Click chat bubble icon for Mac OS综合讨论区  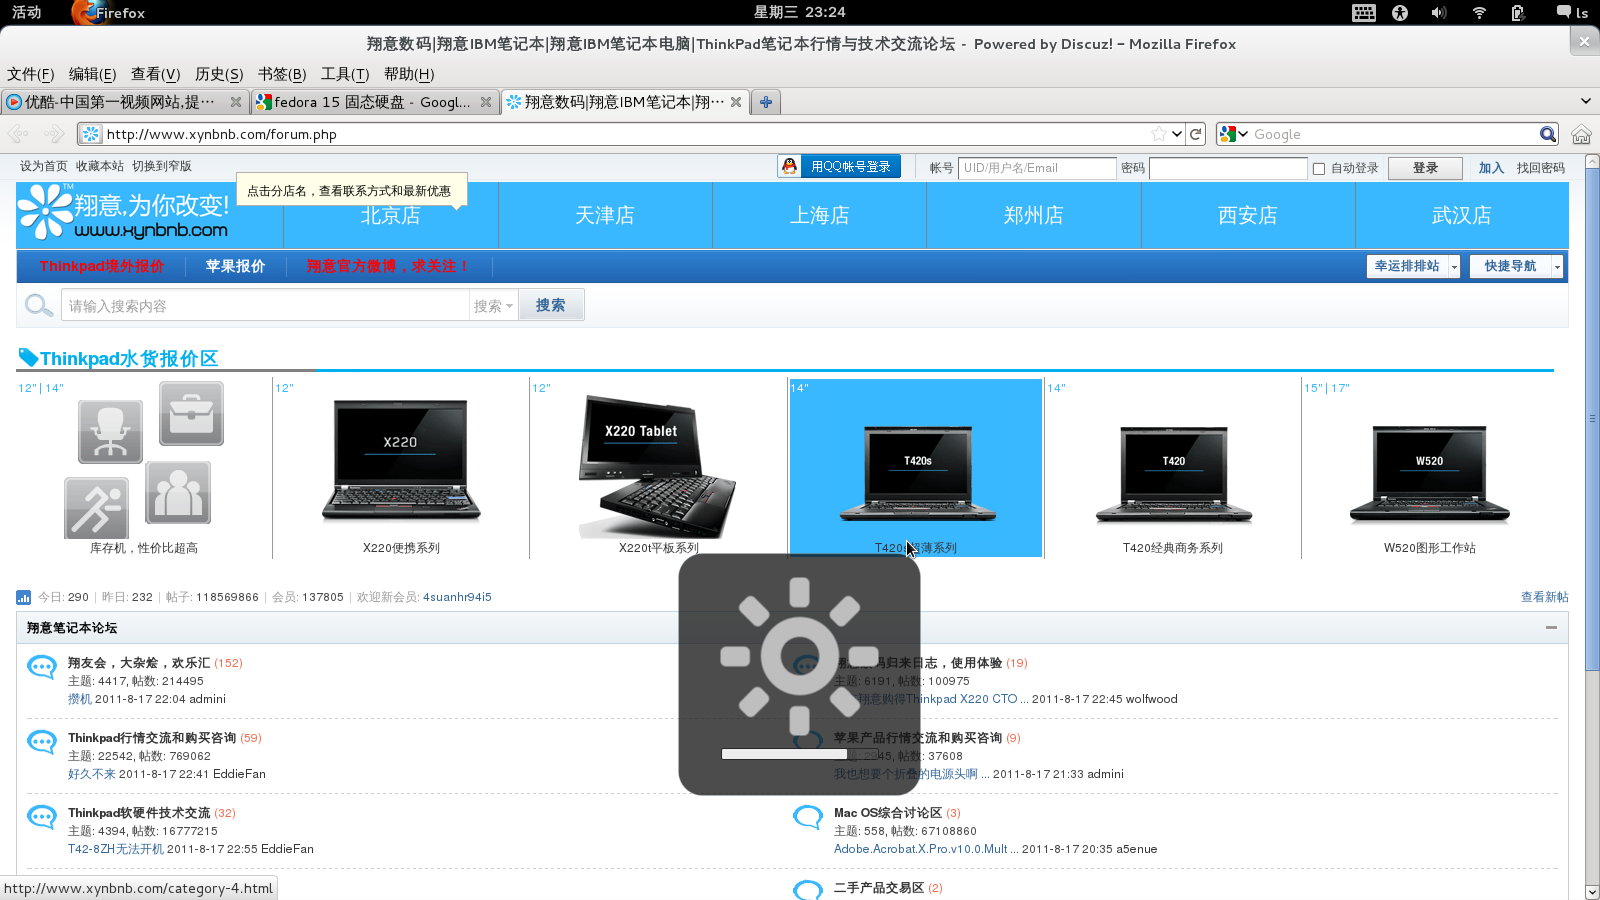click(x=807, y=816)
